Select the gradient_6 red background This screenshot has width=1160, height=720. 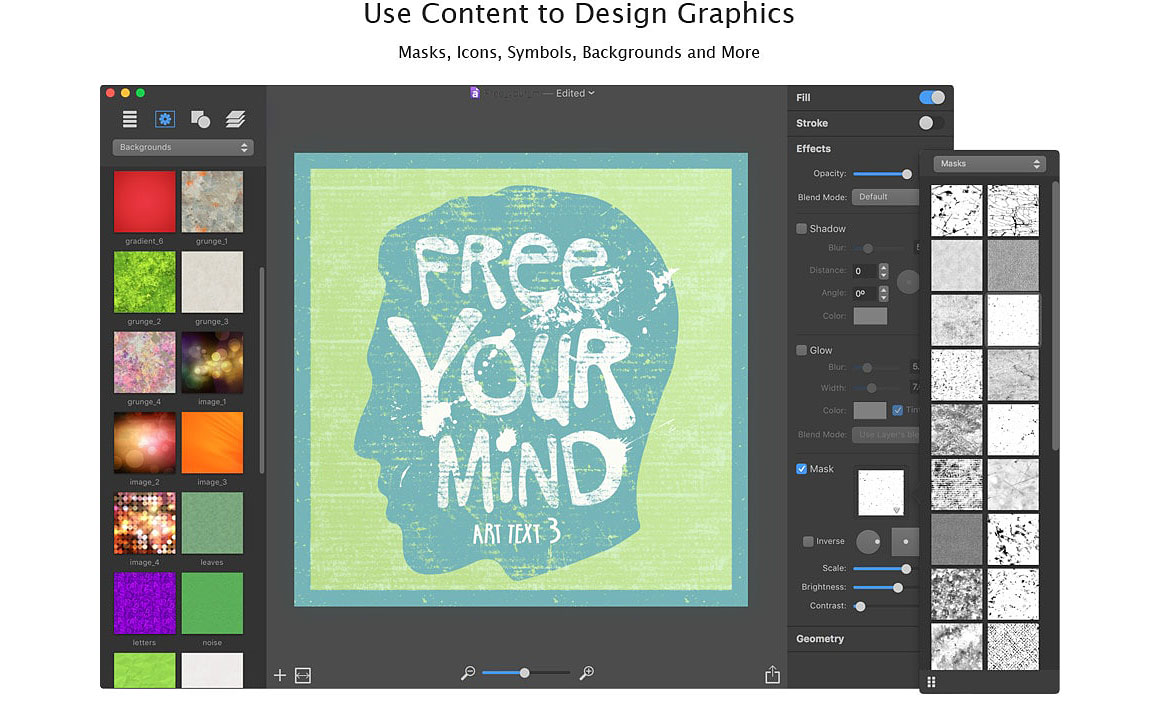click(x=144, y=201)
